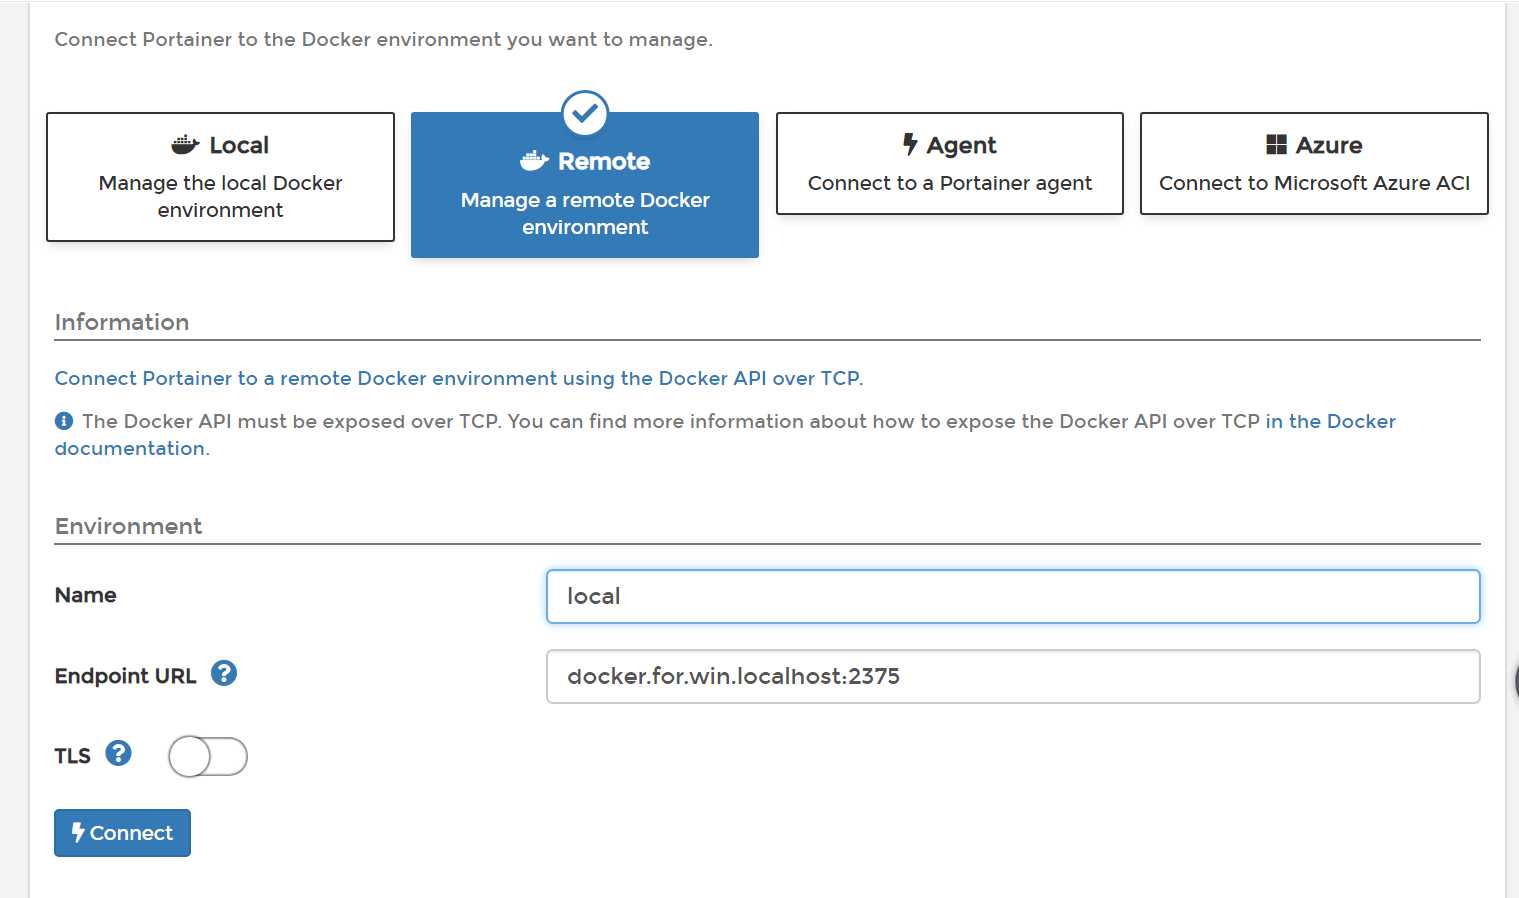Click the checkmark badge above Remote
This screenshot has height=898, width=1519.
coord(585,113)
